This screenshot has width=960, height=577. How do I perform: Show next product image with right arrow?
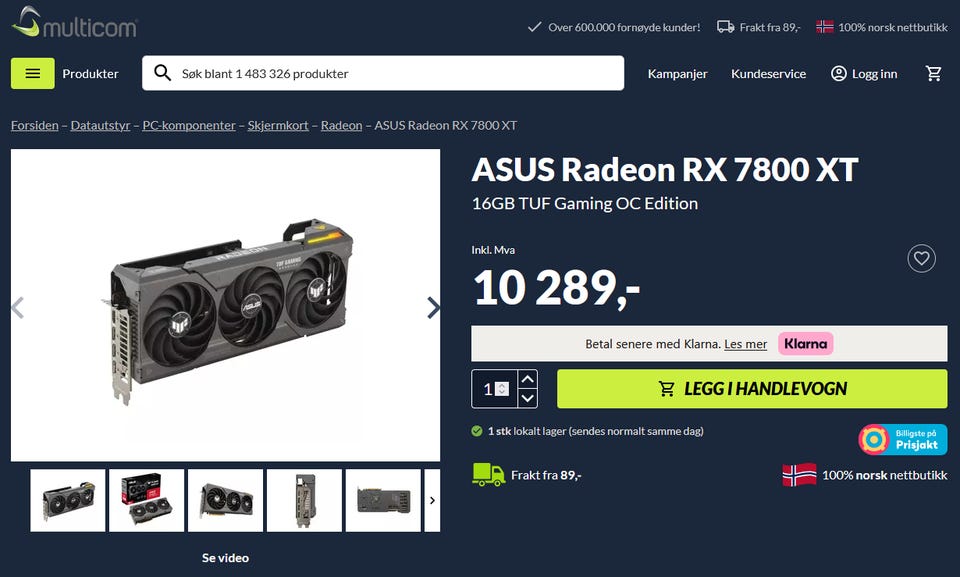click(433, 307)
